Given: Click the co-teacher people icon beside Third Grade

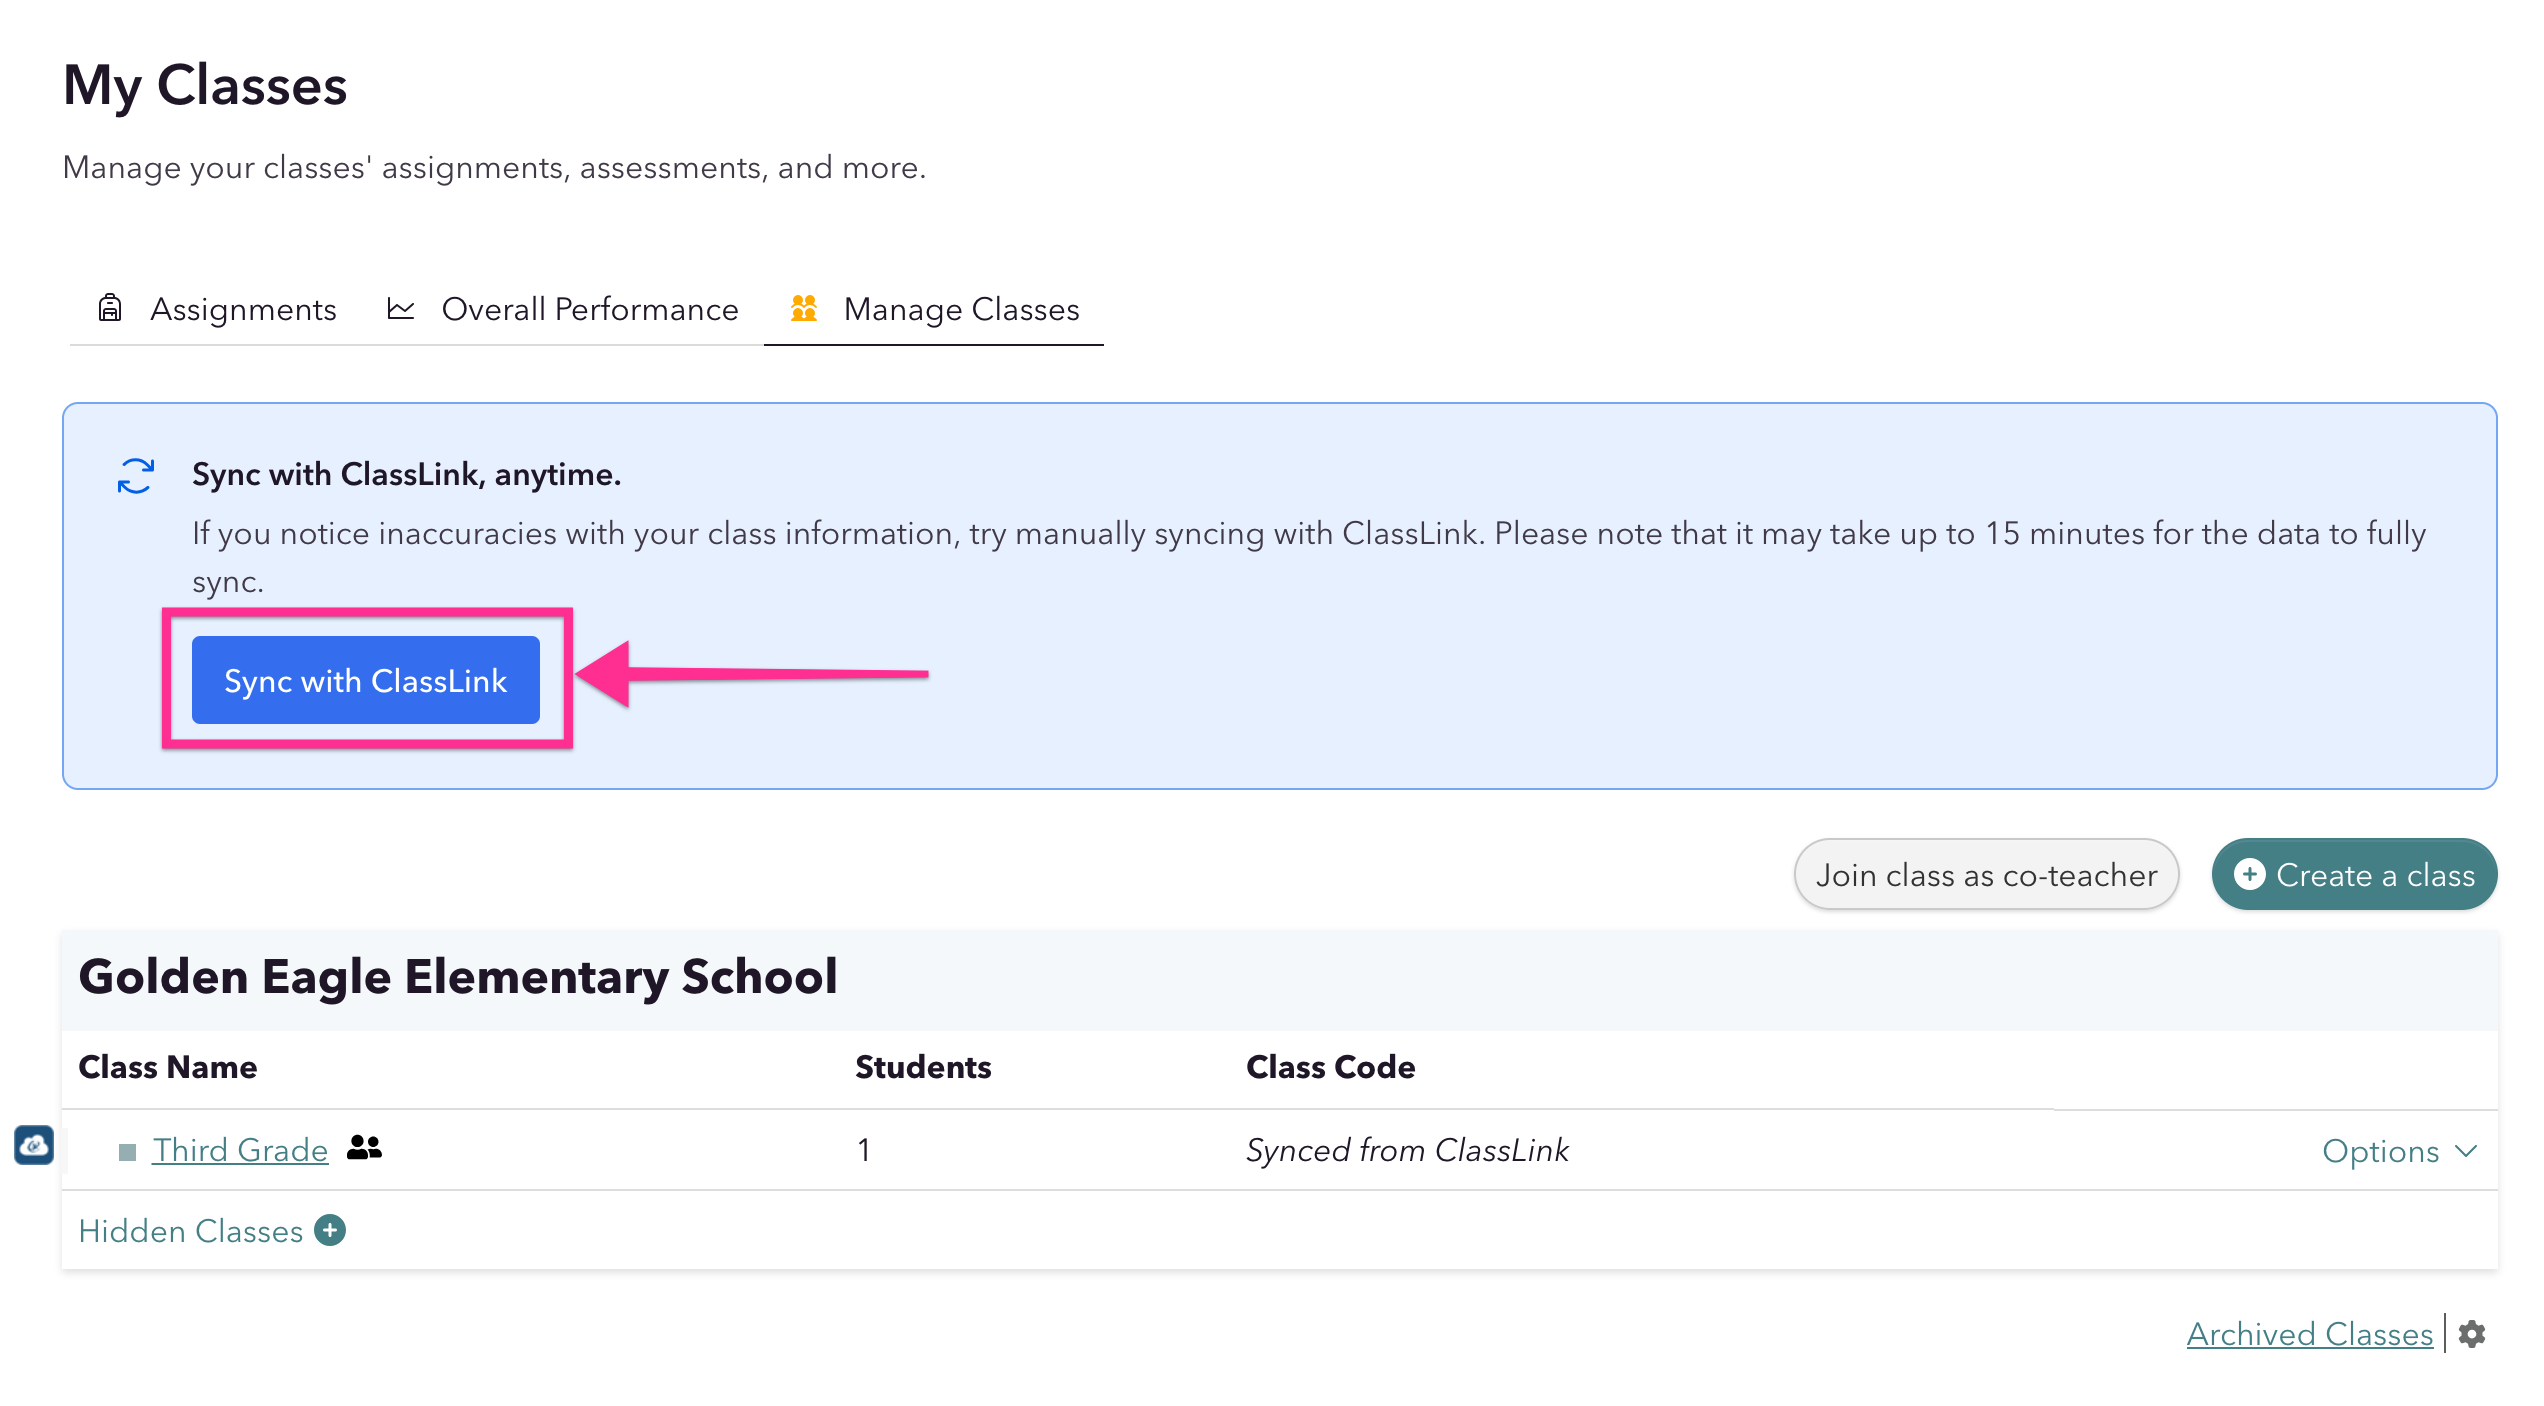Looking at the screenshot, I should click(364, 1148).
